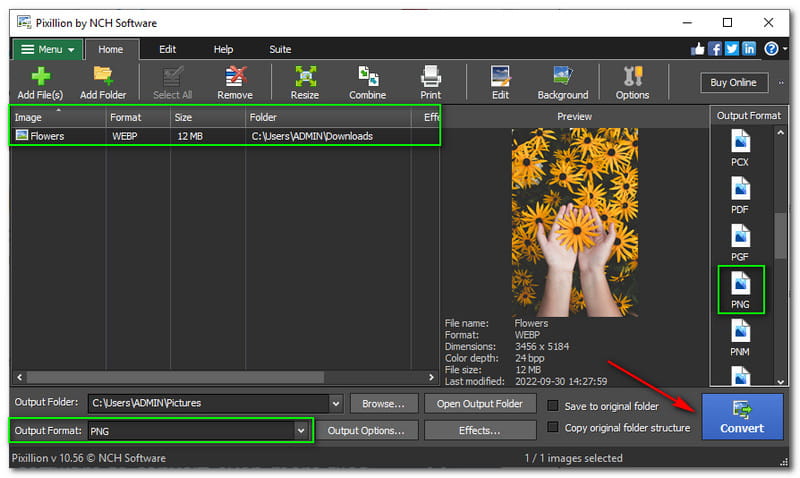Click the Browse... button

tap(383, 403)
